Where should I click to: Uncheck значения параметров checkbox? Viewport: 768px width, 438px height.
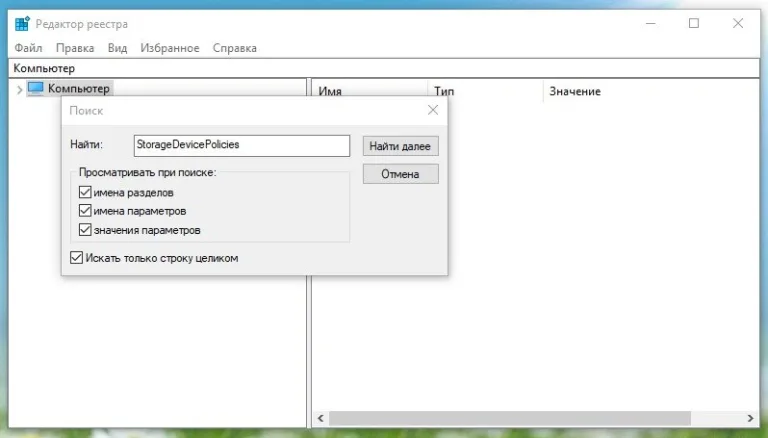pos(85,229)
